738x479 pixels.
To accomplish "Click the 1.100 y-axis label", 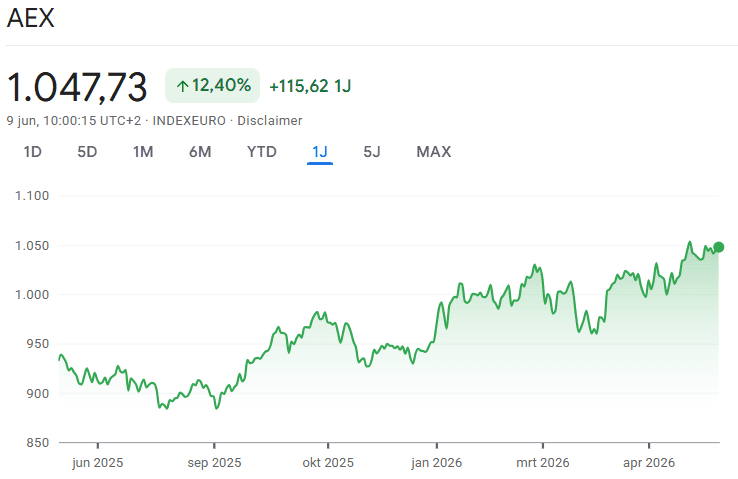I will 32,196.
